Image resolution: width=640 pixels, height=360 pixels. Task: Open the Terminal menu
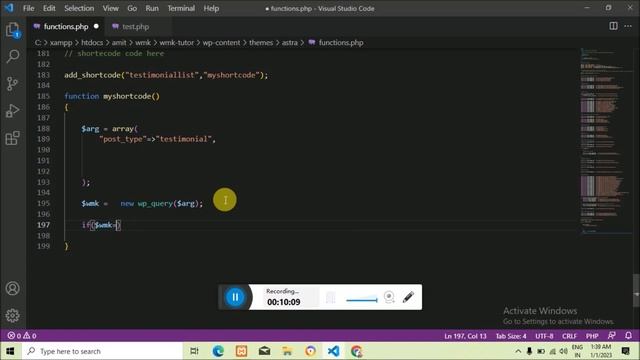[x=181, y=8]
